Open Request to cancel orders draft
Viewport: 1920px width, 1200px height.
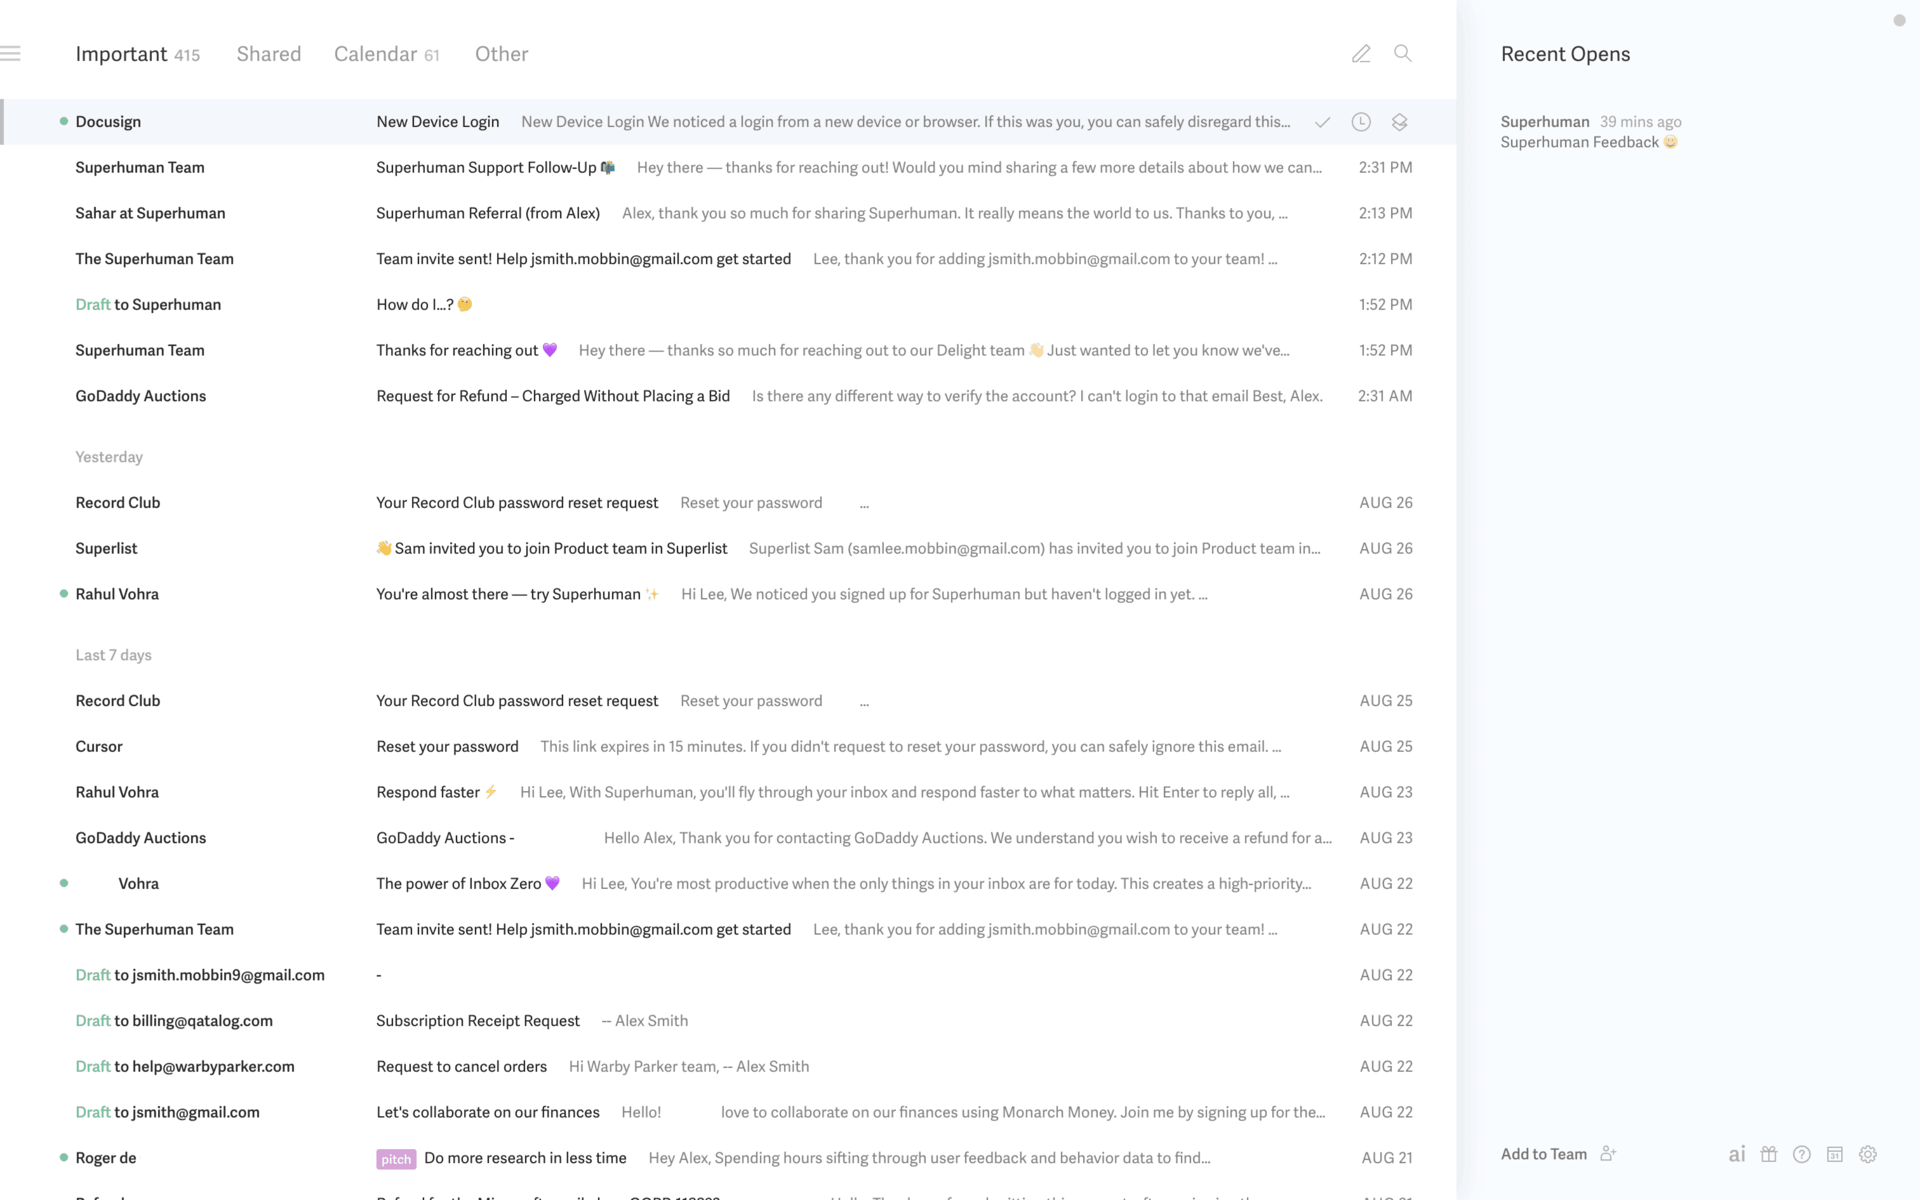coord(728,1067)
